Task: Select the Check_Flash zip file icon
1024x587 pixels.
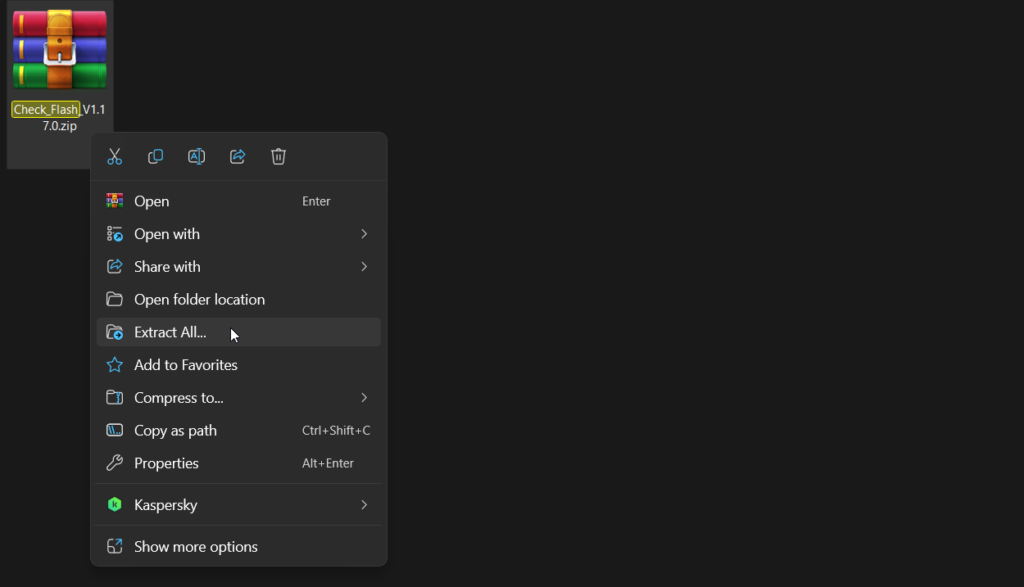Action: (x=60, y=50)
